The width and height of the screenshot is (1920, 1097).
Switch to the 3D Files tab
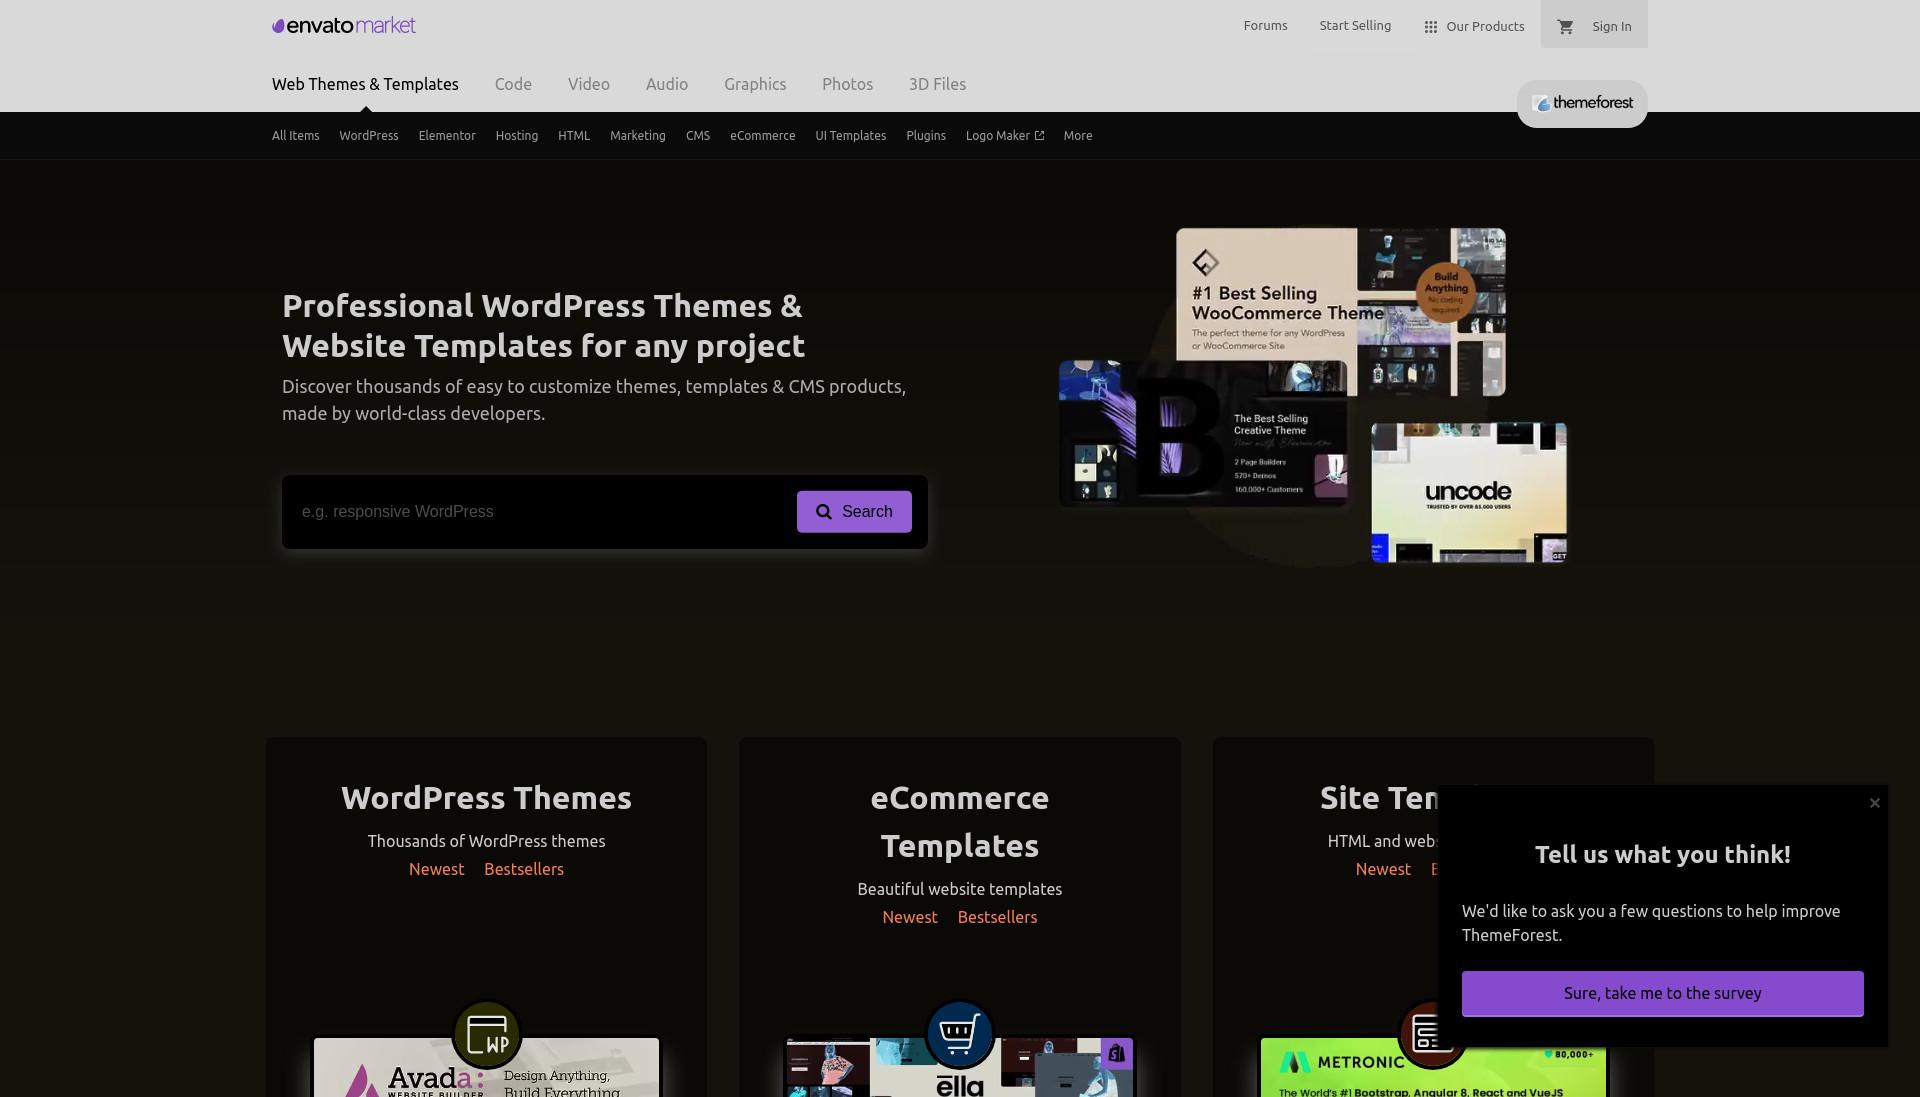(937, 84)
